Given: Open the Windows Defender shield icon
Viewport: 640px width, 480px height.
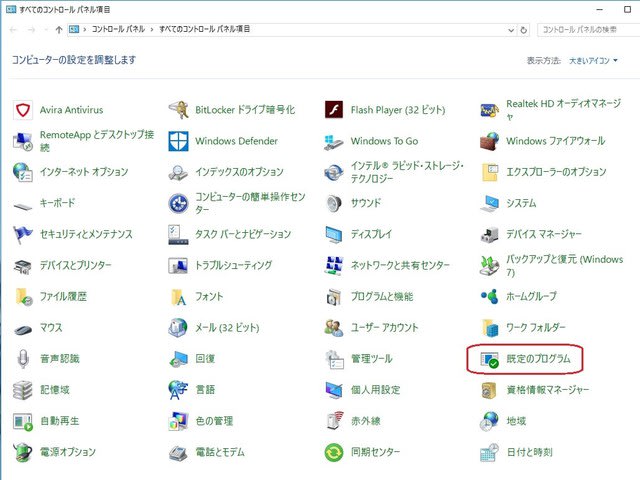Looking at the screenshot, I should [x=178, y=141].
